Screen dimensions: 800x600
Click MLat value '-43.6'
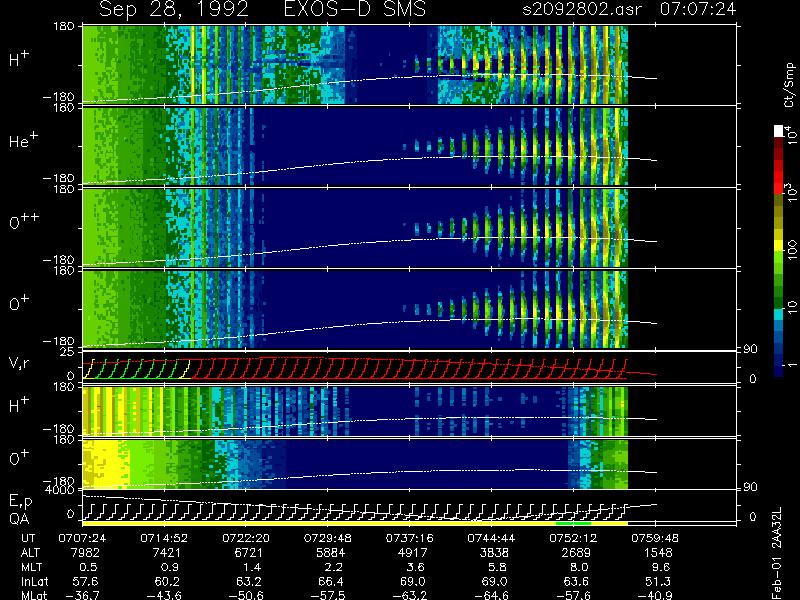tap(164, 595)
